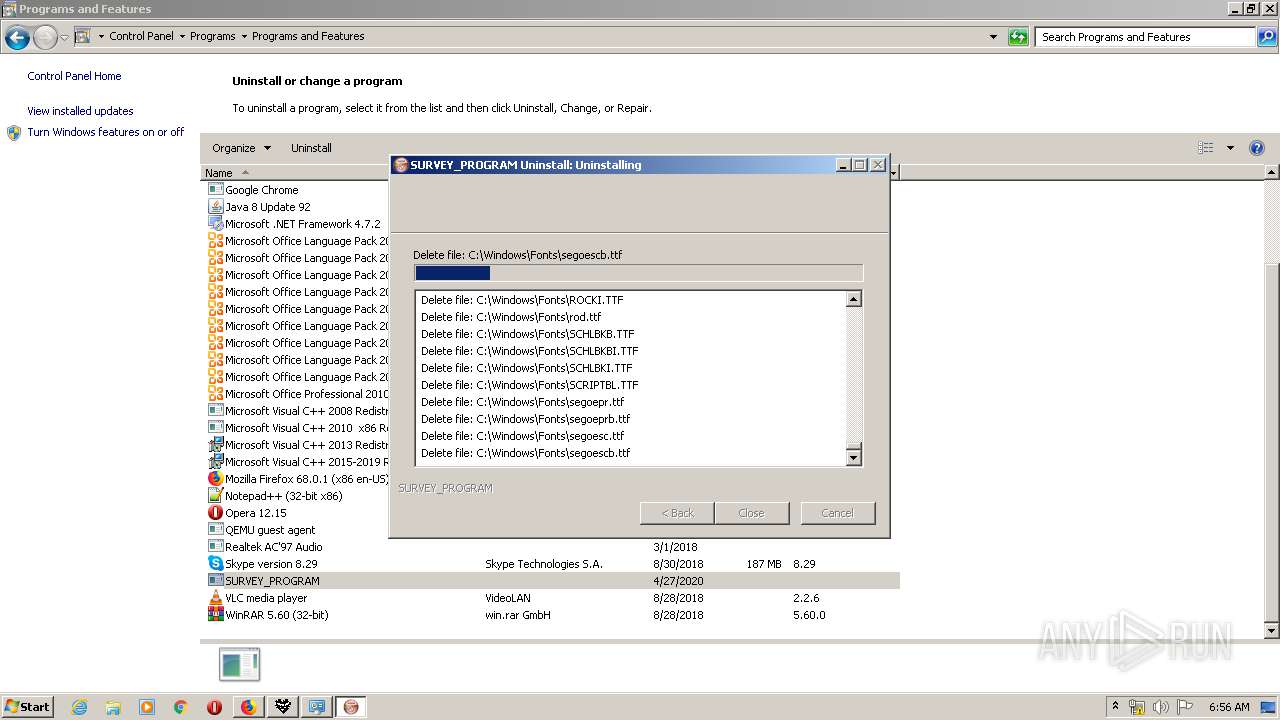Screen dimensions: 1280x720
Task: Select Control Panel in the breadcrumb
Action: point(141,37)
